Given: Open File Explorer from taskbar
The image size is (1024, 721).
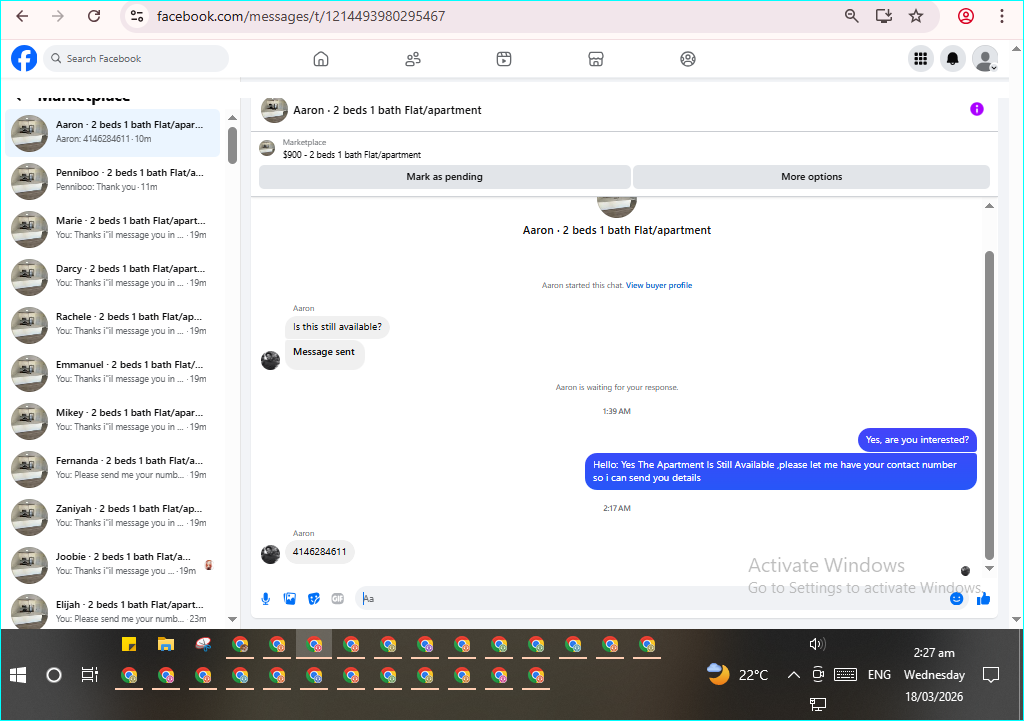Looking at the screenshot, I should tap(166, 645).
